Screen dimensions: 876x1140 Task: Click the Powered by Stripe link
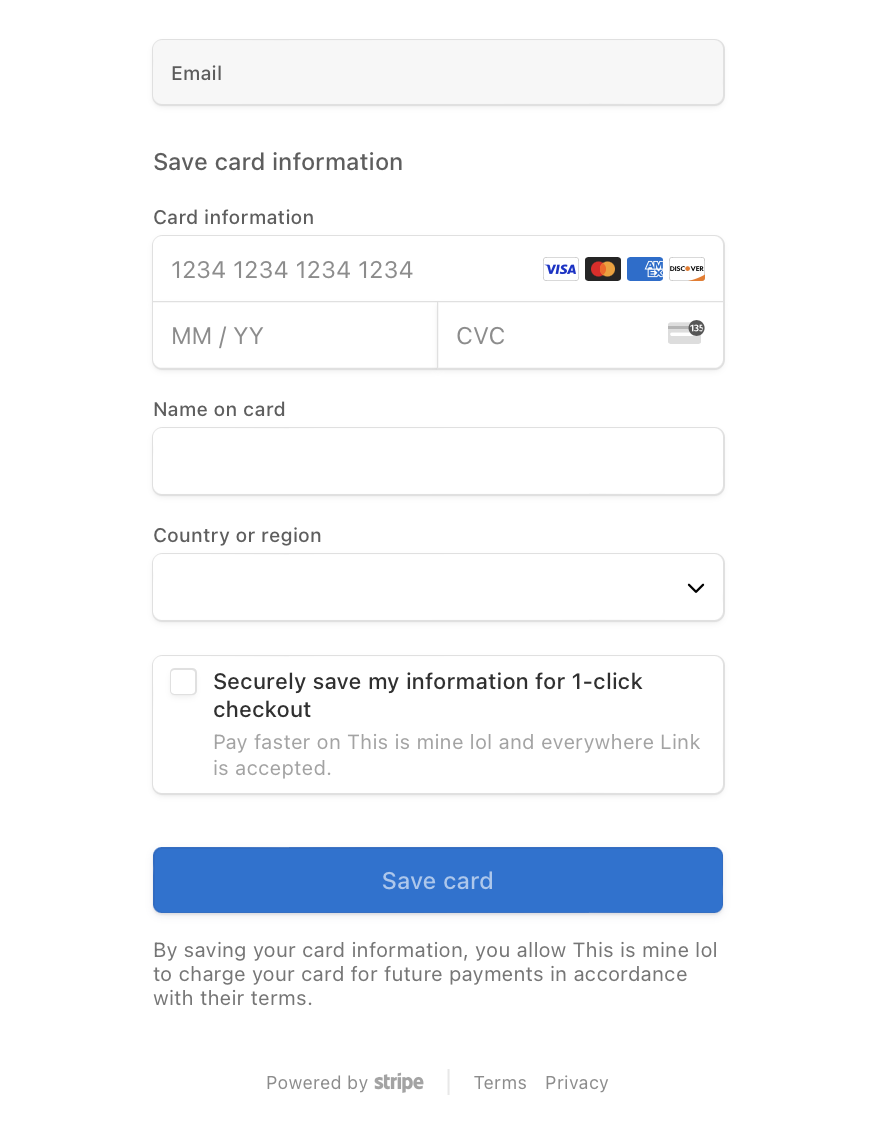tap(344, 1082)
